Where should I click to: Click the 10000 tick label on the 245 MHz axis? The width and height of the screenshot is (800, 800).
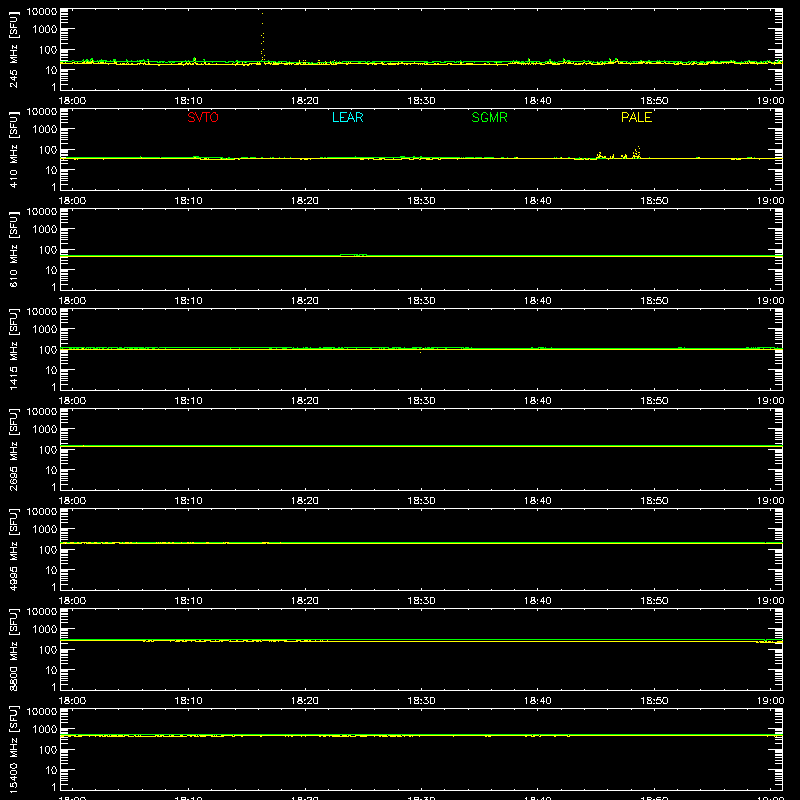click(42, 12)
